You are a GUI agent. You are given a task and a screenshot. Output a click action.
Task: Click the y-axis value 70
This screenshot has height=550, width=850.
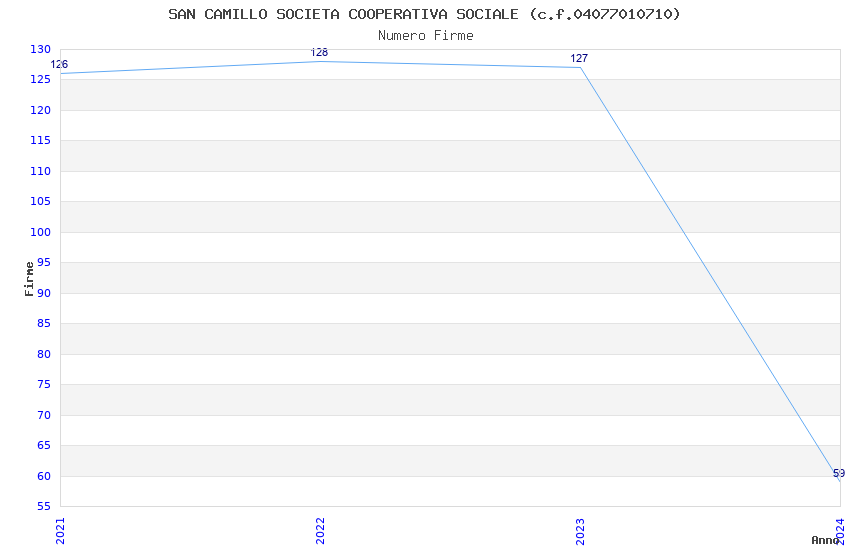click(x=43, y=415)
